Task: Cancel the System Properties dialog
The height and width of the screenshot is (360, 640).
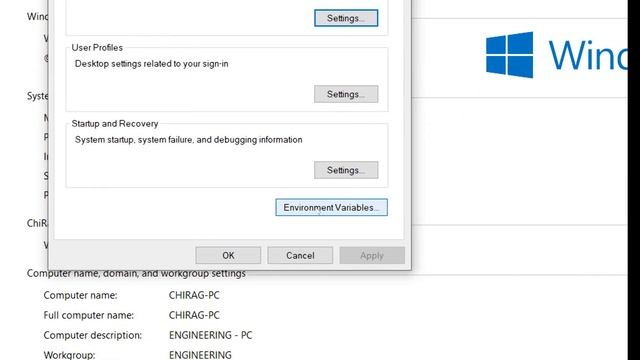Action: coord(300,256)
